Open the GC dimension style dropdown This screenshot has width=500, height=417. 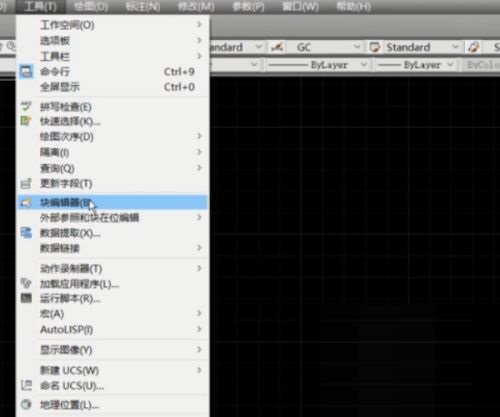coord(357,47)
